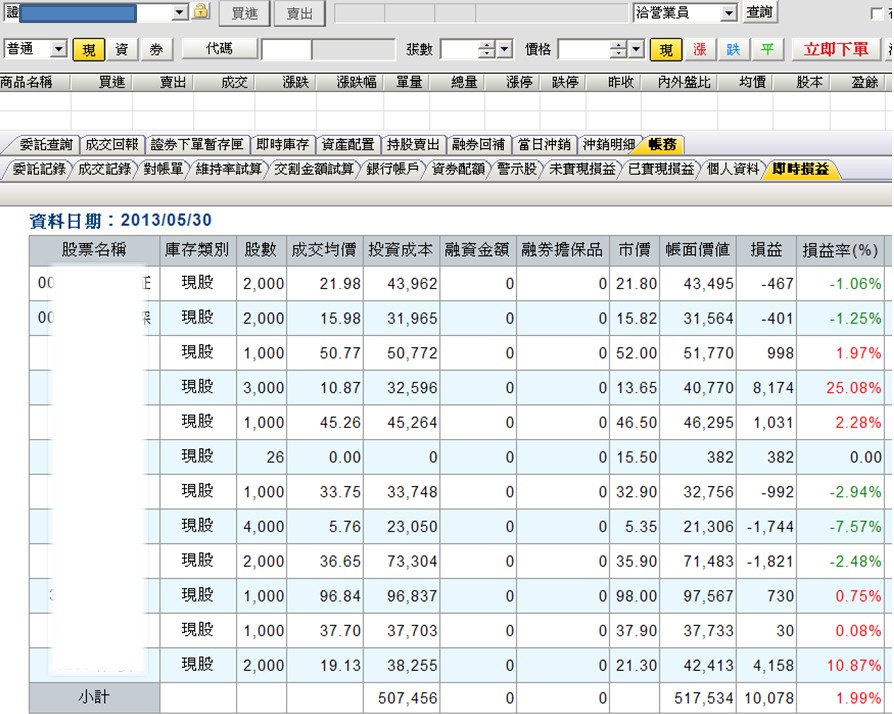Tick the checkbox at top right corner
894x714 pixels.
(877, 13)
